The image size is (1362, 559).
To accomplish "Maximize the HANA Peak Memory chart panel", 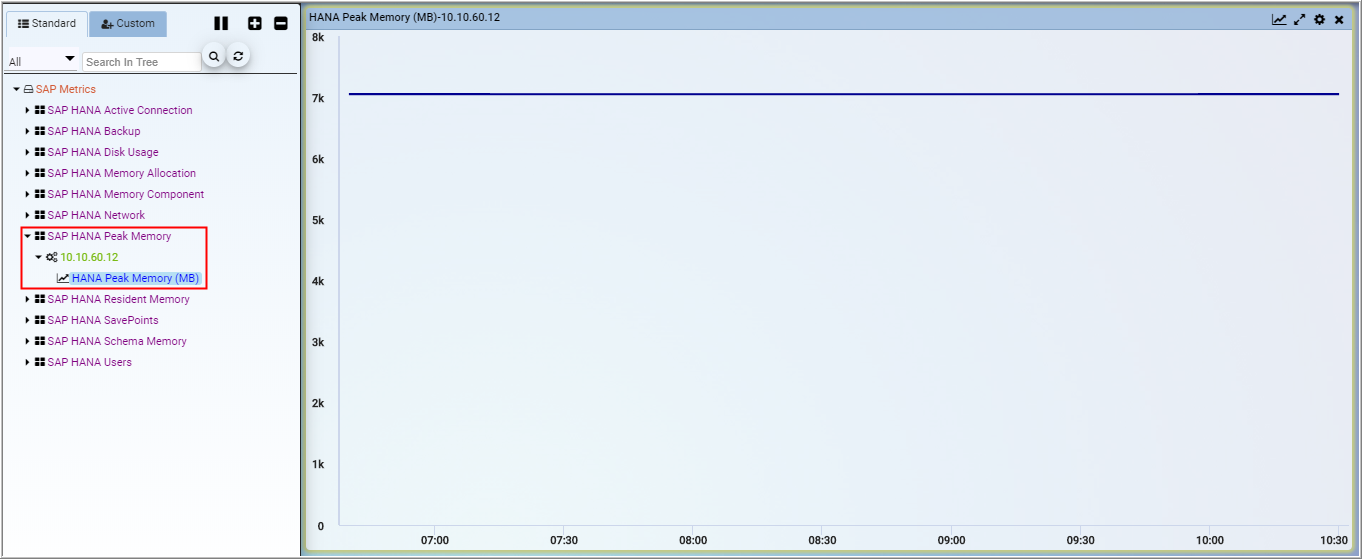I will [1300, 19].
